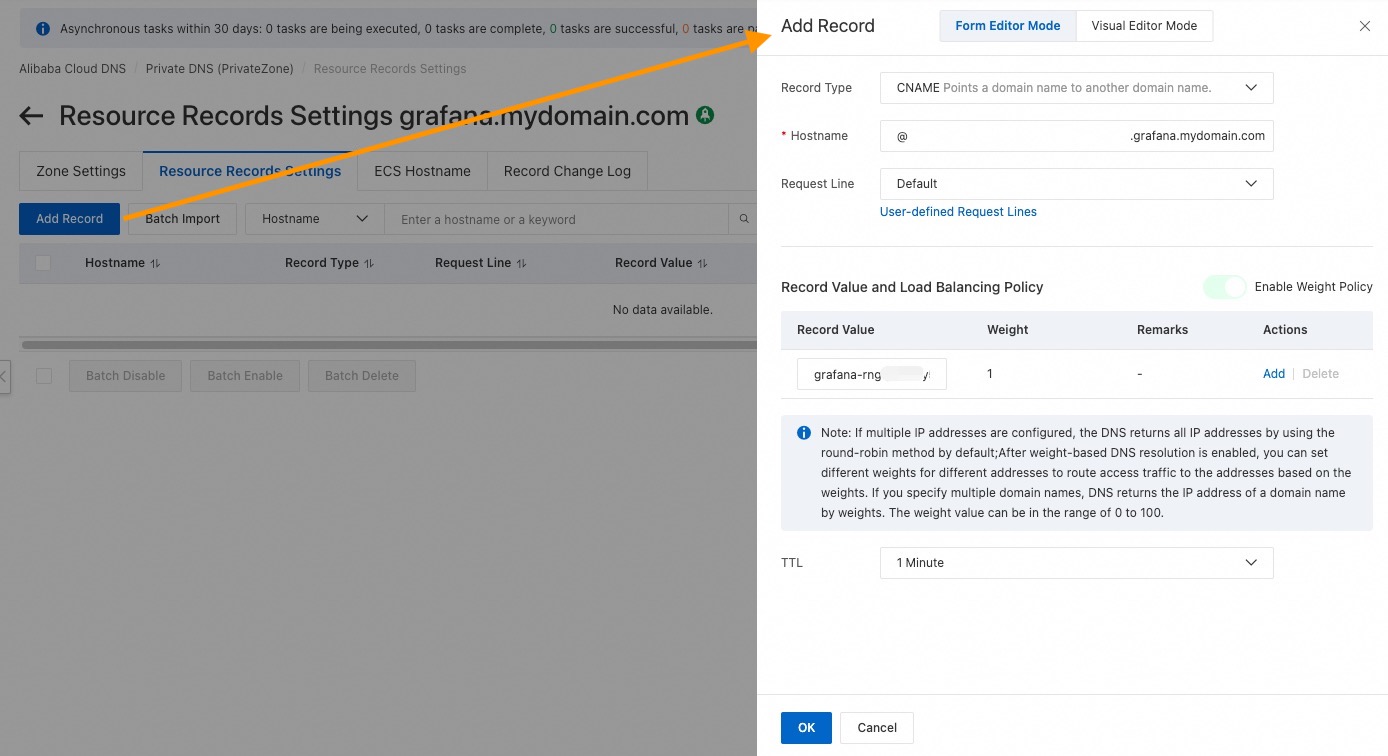The width and height of the screenshot is (1388, 756).
Task: Sort by Request Line column icon
Action: (522, 263)
